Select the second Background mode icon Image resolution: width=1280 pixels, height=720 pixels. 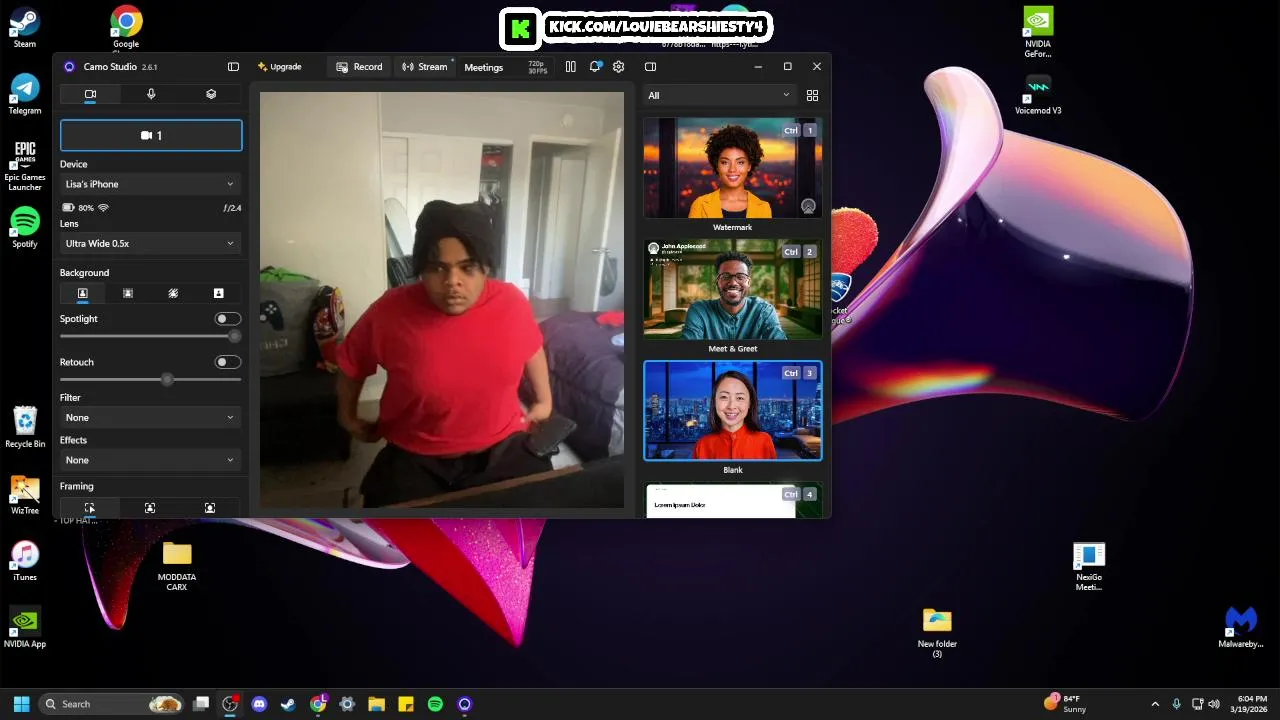pos(128,293)
